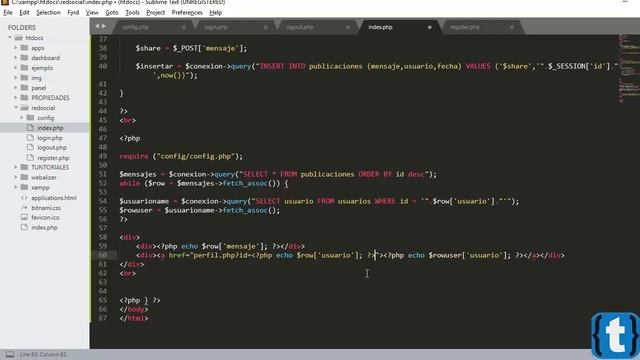This screenshot has height=360, width=640.
Task: Click the login.php file icon
Action: (x=30, y=138)
